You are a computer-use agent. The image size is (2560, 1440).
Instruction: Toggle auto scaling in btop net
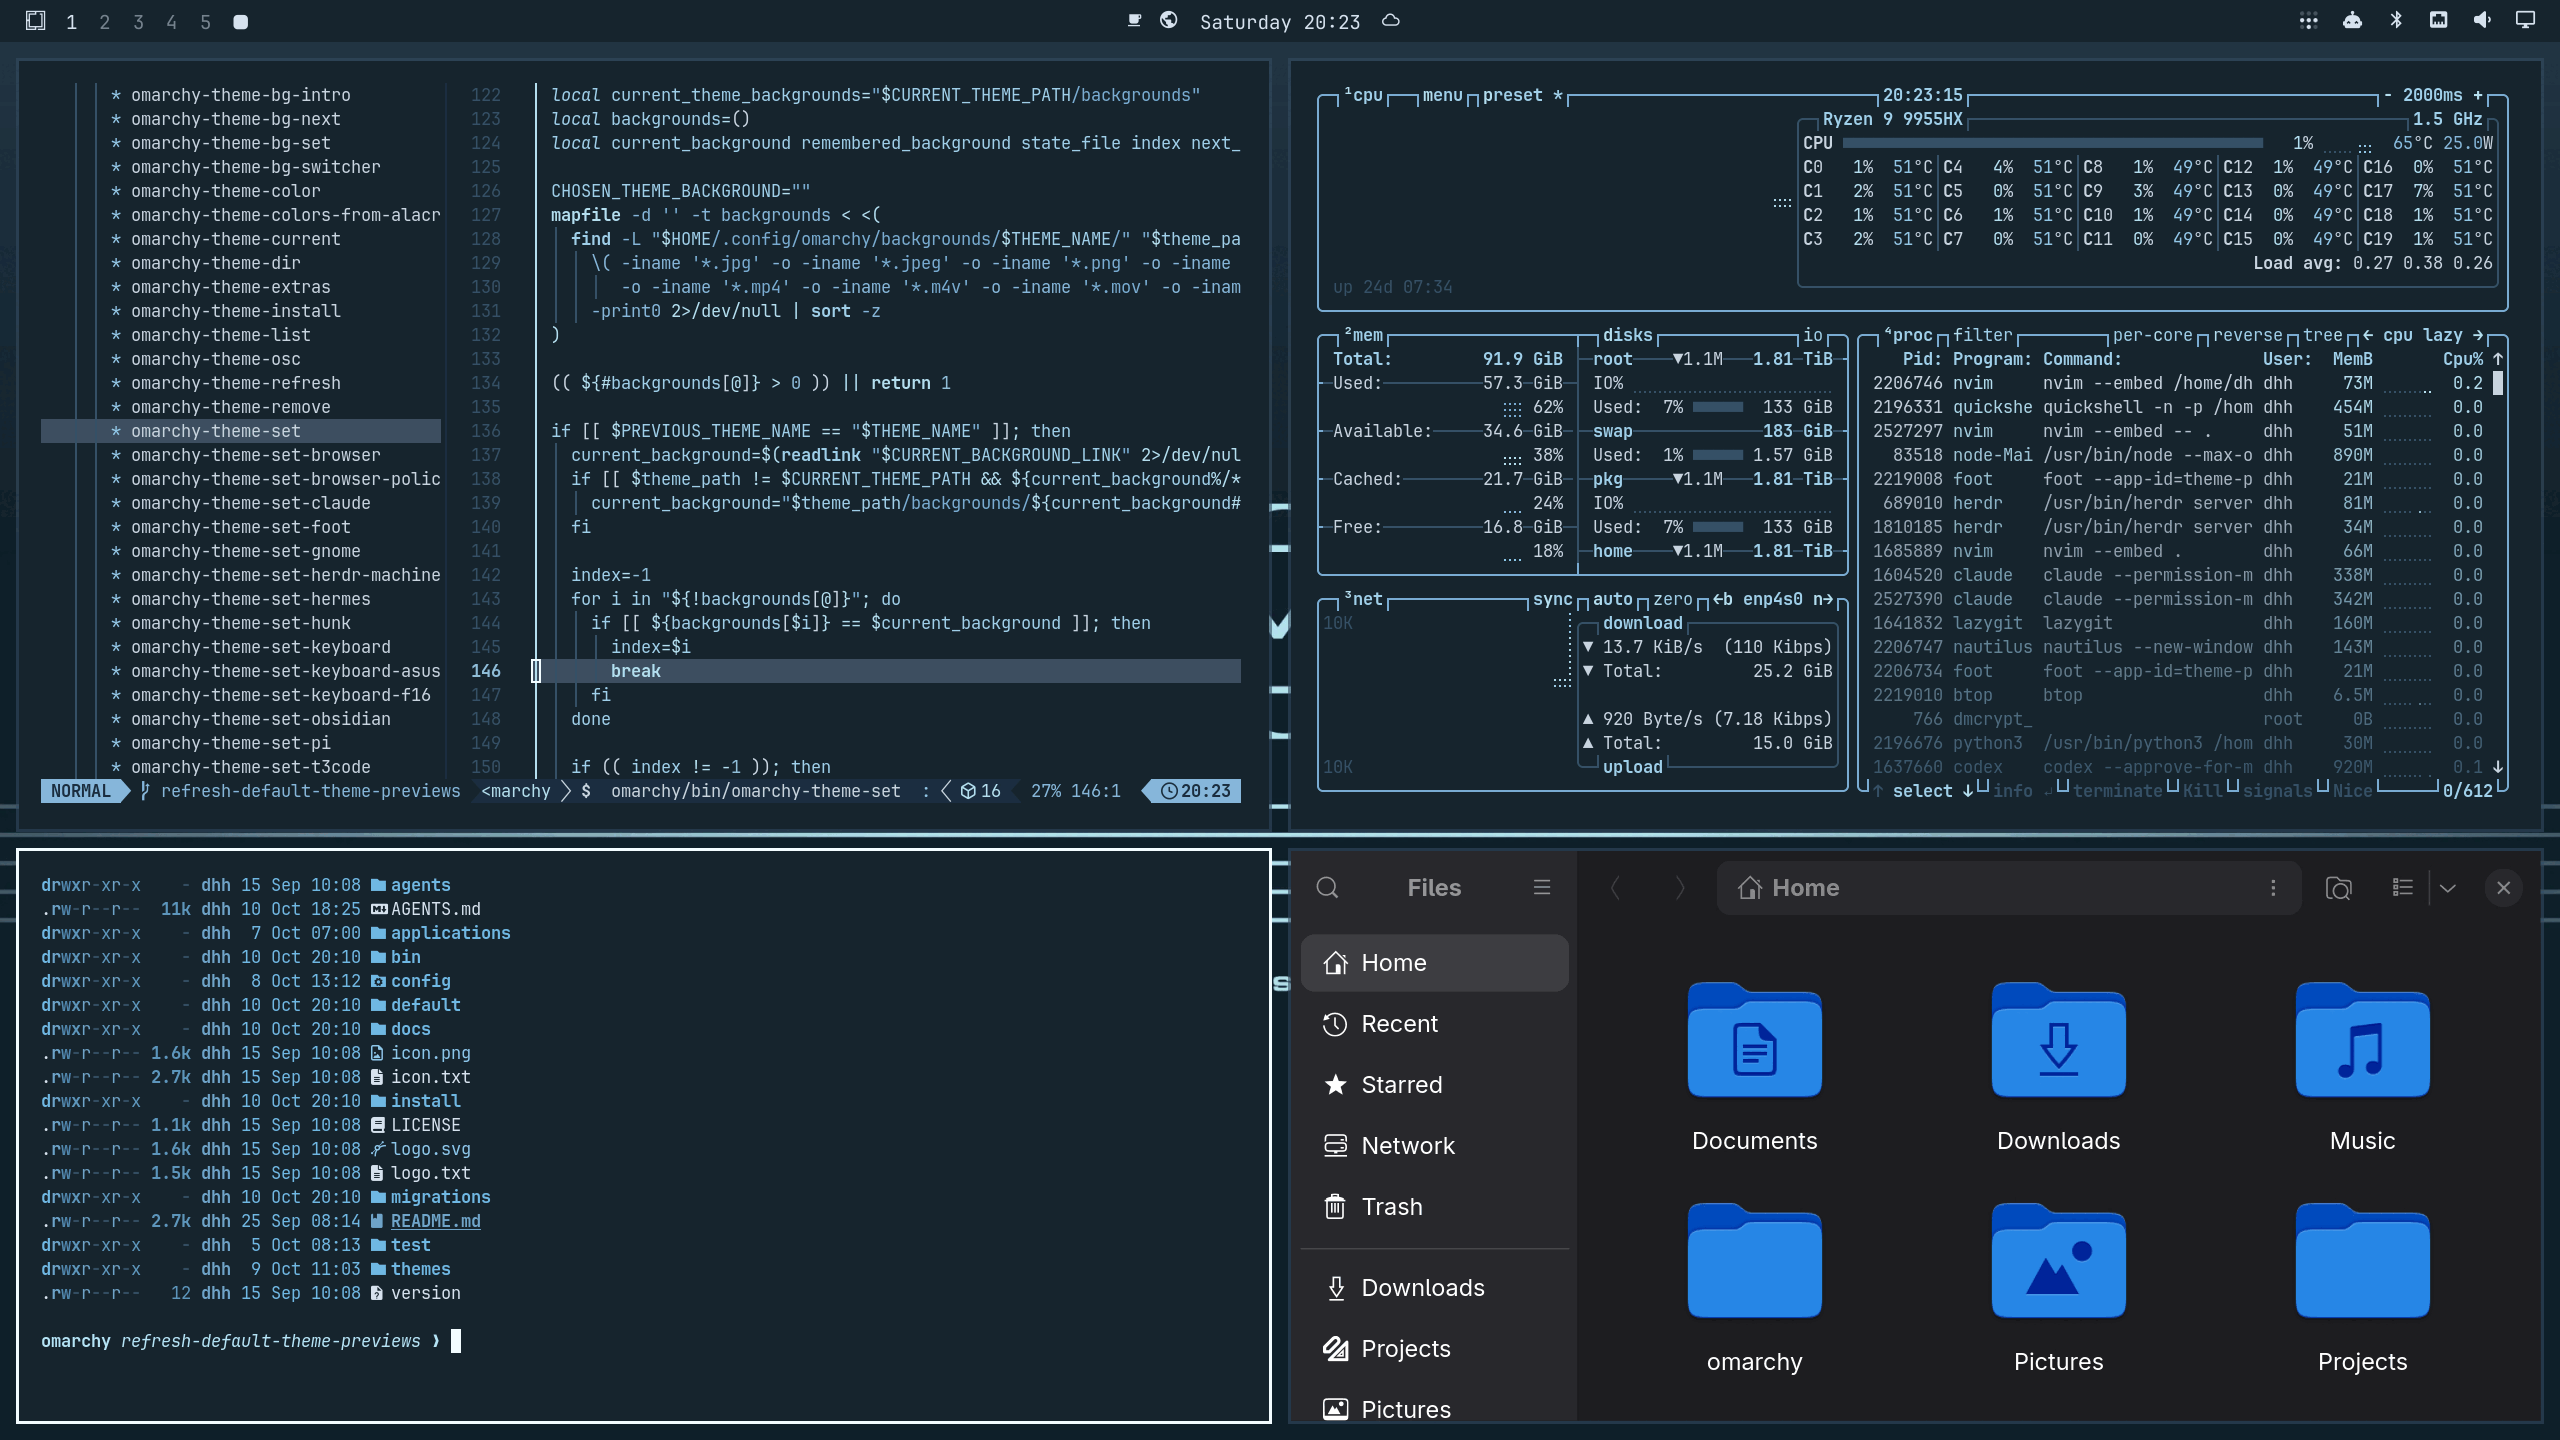coord(1612,599)
